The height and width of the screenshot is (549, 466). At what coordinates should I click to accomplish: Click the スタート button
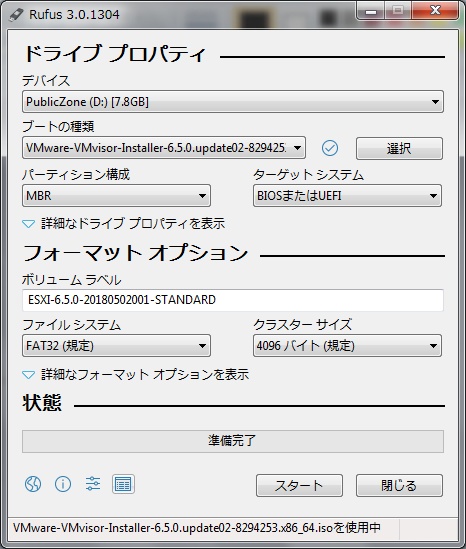[299, 486]
